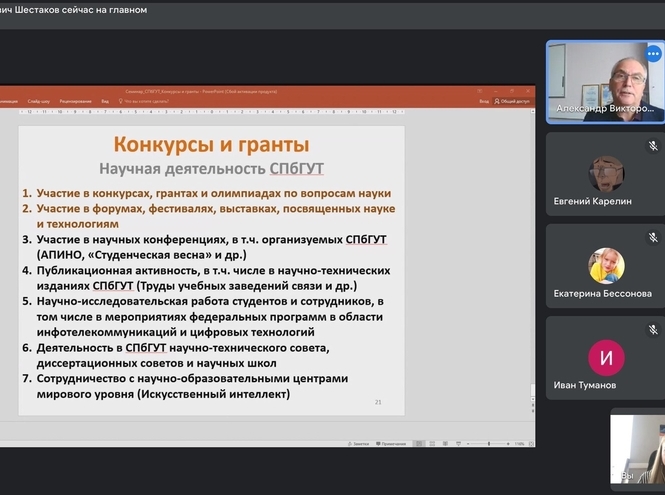Click the slide title 'Конкурсы и гранты'
The image size is (665, 495).
click(x=211, y=144)
